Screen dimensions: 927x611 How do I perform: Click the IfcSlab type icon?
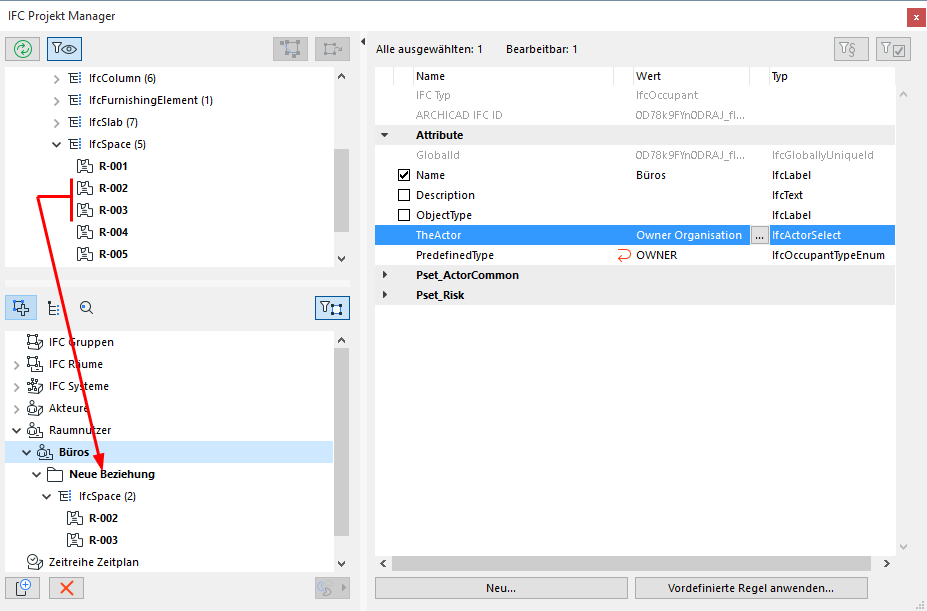(x=75, y=122)
